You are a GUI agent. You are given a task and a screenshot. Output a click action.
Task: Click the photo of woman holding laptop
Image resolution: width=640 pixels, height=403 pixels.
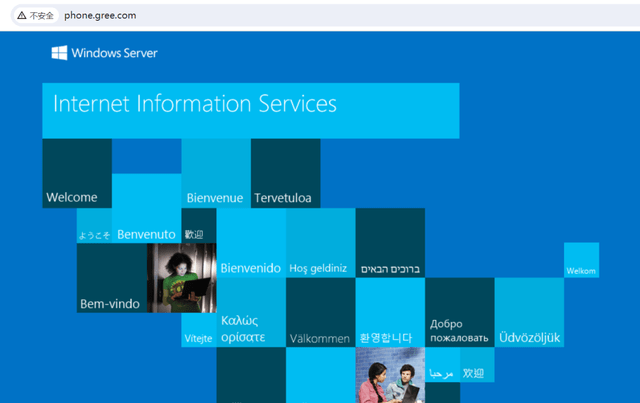tap(182, 278)
